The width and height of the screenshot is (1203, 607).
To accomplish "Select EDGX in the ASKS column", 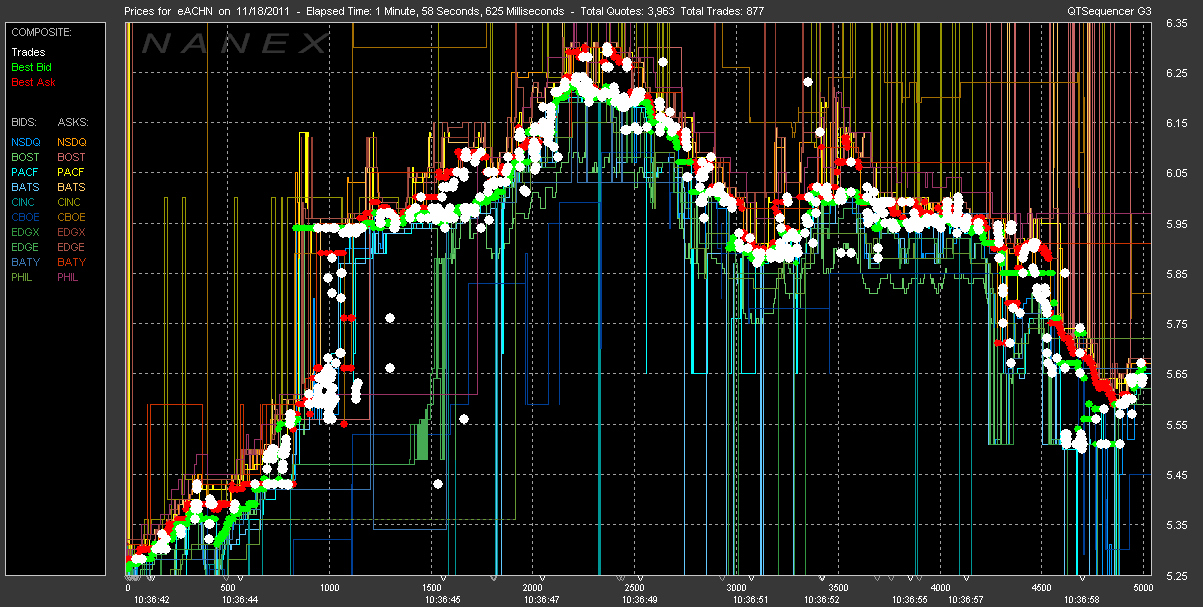I will (72, 232).
